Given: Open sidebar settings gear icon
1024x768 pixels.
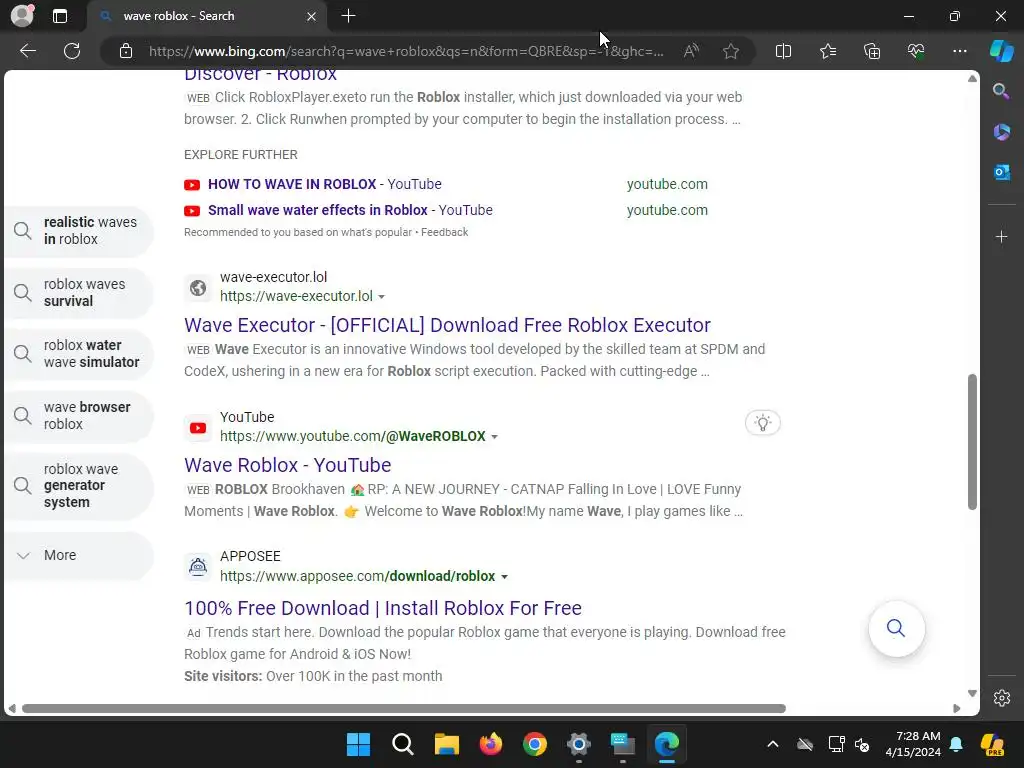Looking at the screenshot, I should [x=1002, y=698].
